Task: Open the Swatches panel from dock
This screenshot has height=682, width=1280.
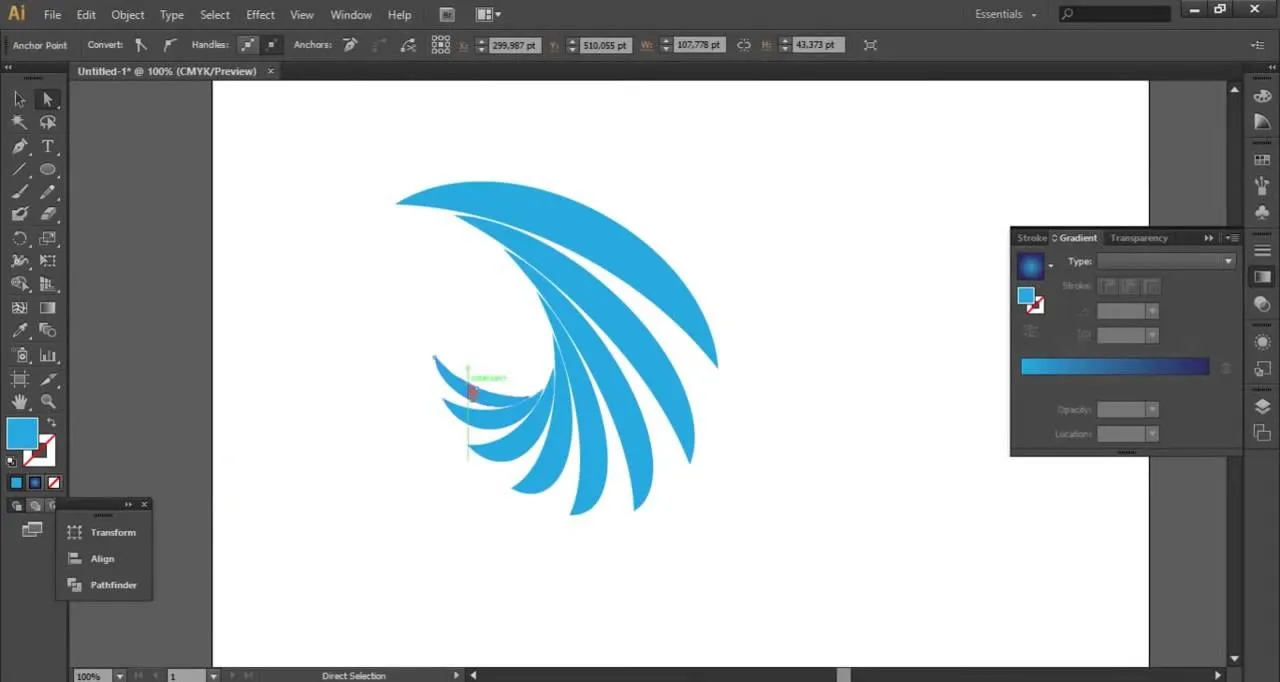Action: click(x=1262, y=160)
